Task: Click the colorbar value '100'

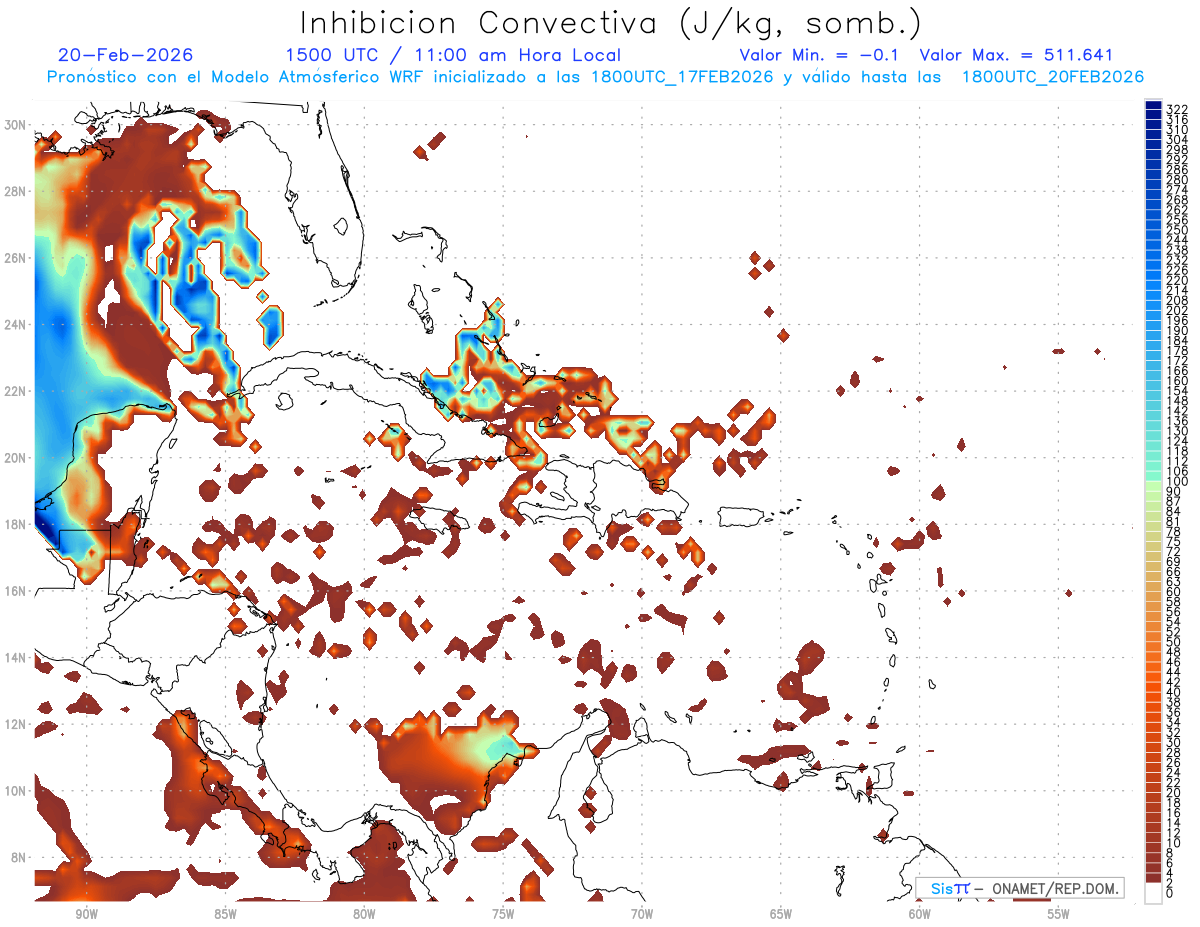Action: pos(1177,482)
